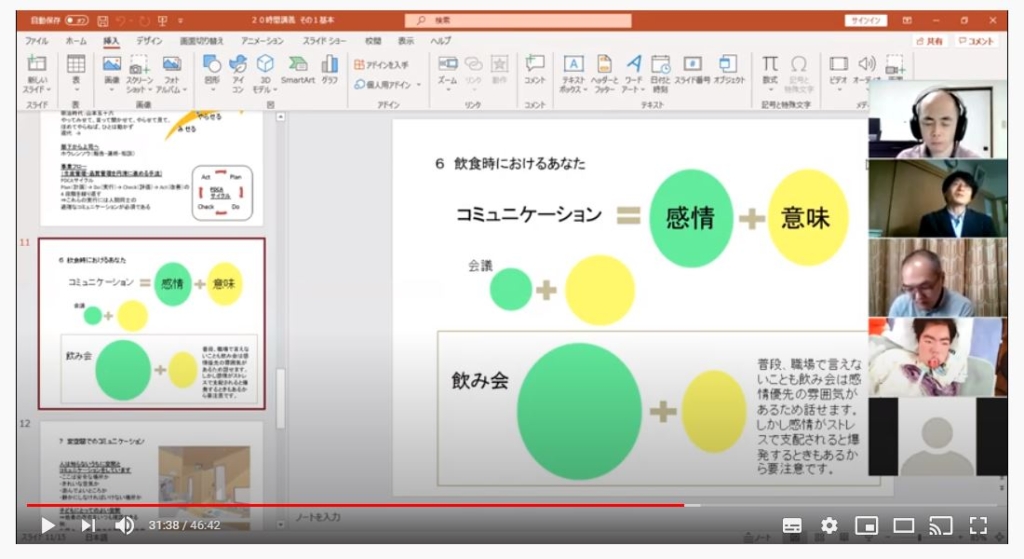Click the Save icon in title bar
The width and height of the screenshot is (1024, 559).
coord(103,21)
